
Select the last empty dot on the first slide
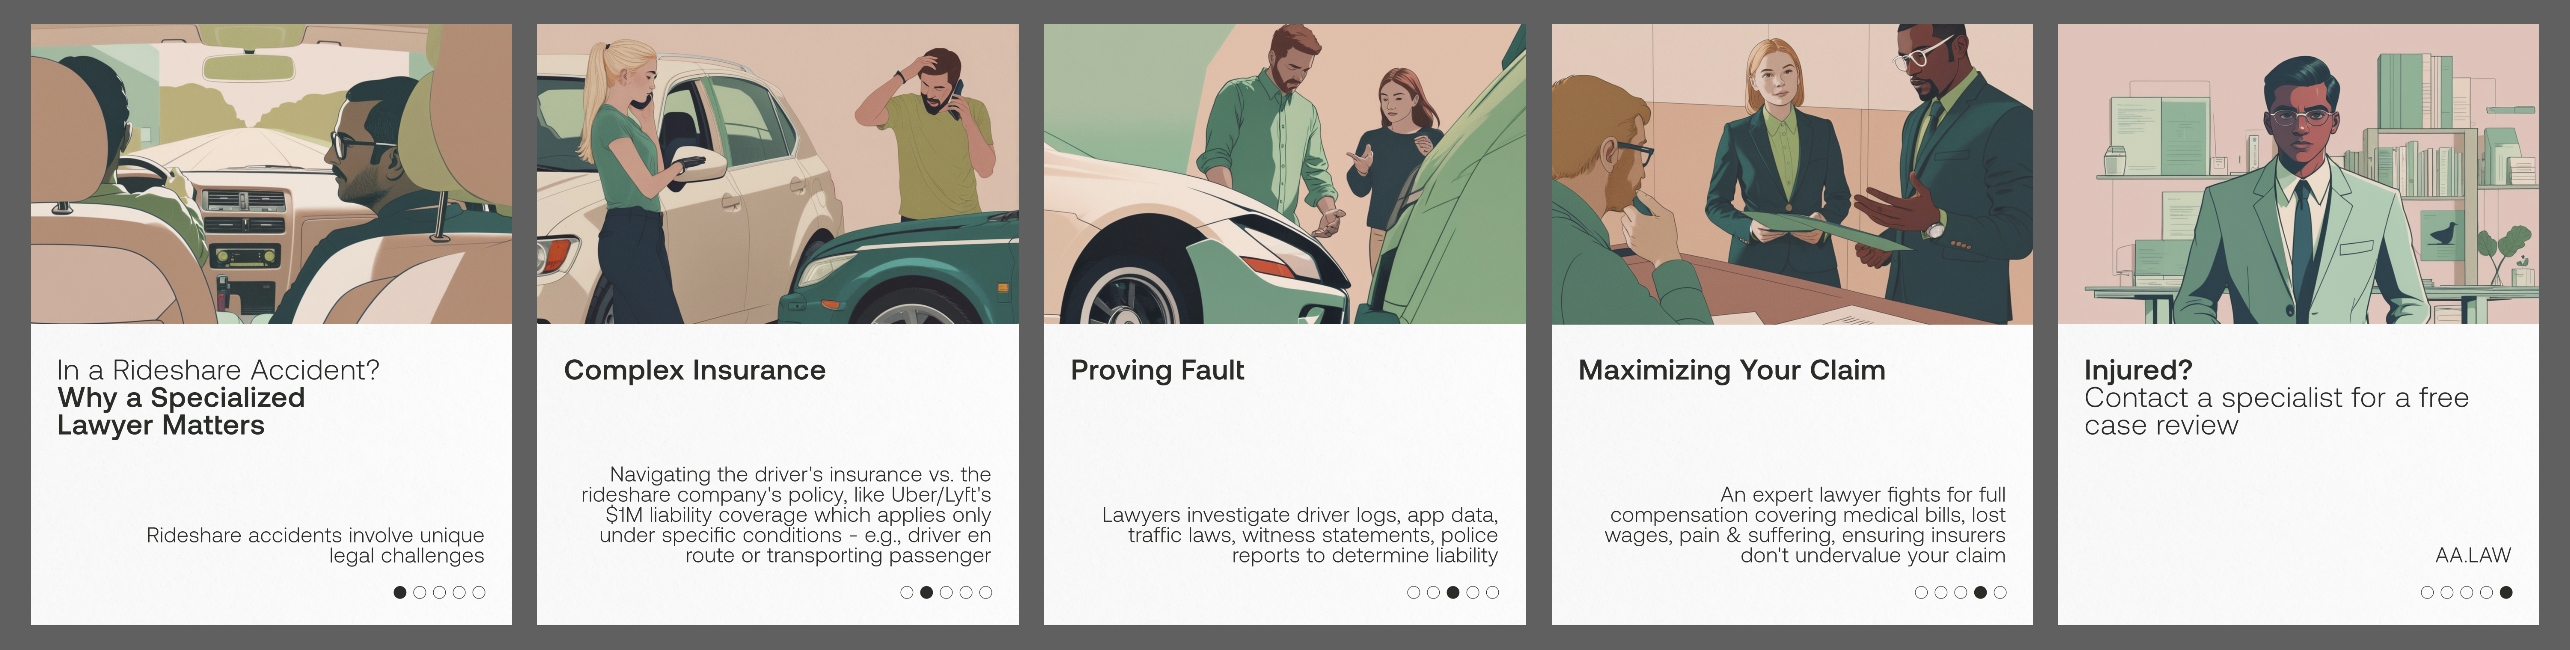pyautogui.click(x=479, y=592)
